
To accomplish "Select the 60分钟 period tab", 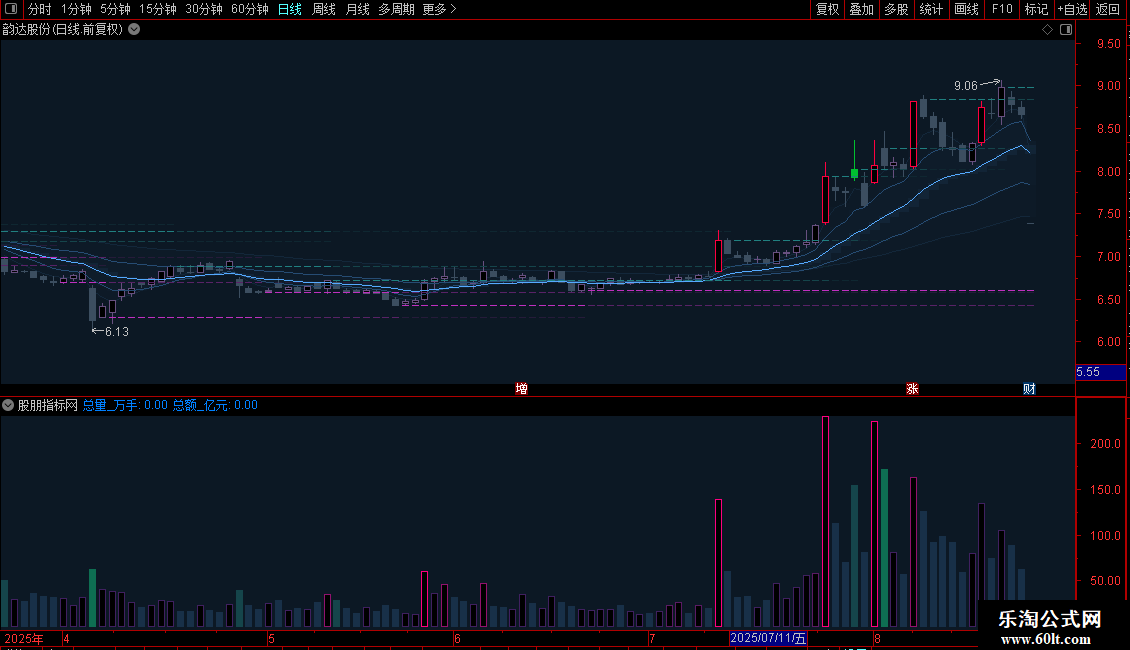I will click(250, 9).
